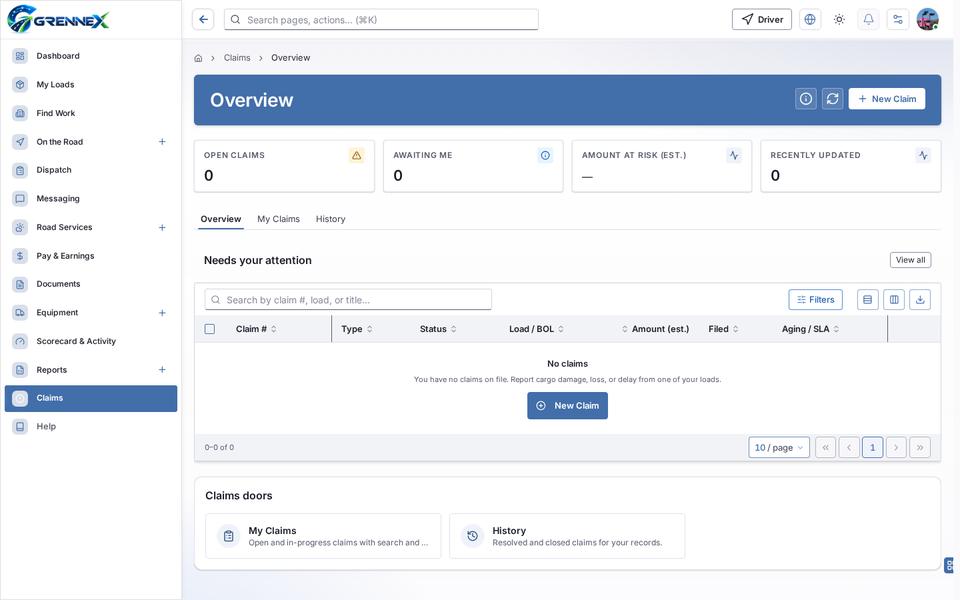Export claims table via download icon
Image resolution: width=960 pixels, height=600 pixels.
(920, 299)
